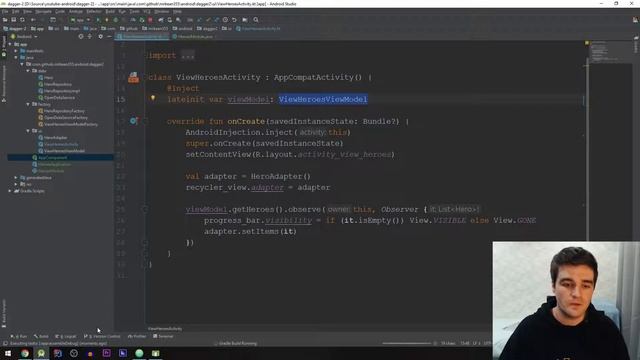This screenshot has width=640, height=360.
Task: Open the Android project view dropdown
Action: coord(25,36)
